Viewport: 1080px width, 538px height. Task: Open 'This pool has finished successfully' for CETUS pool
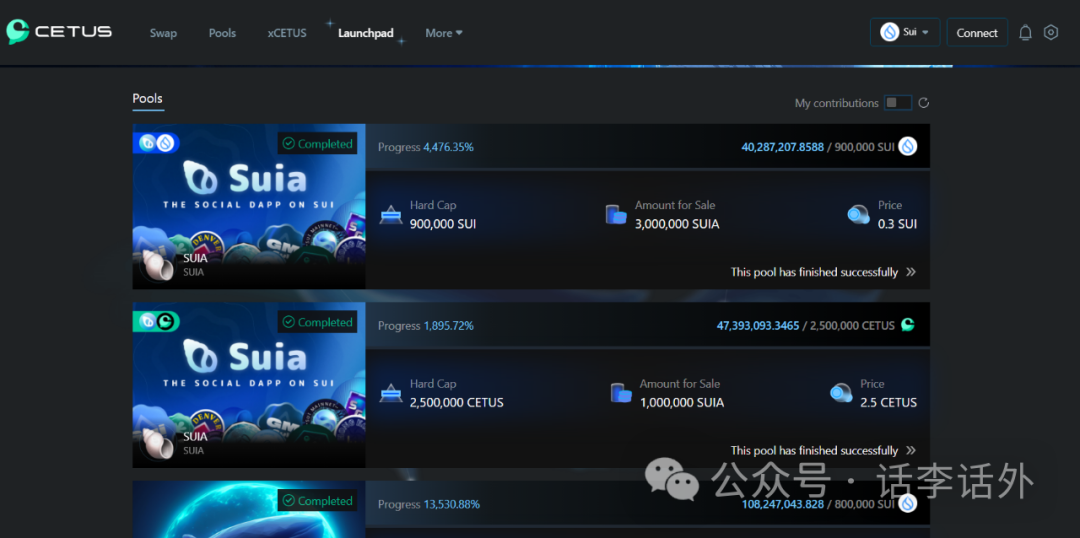click(x=814, y=451)
